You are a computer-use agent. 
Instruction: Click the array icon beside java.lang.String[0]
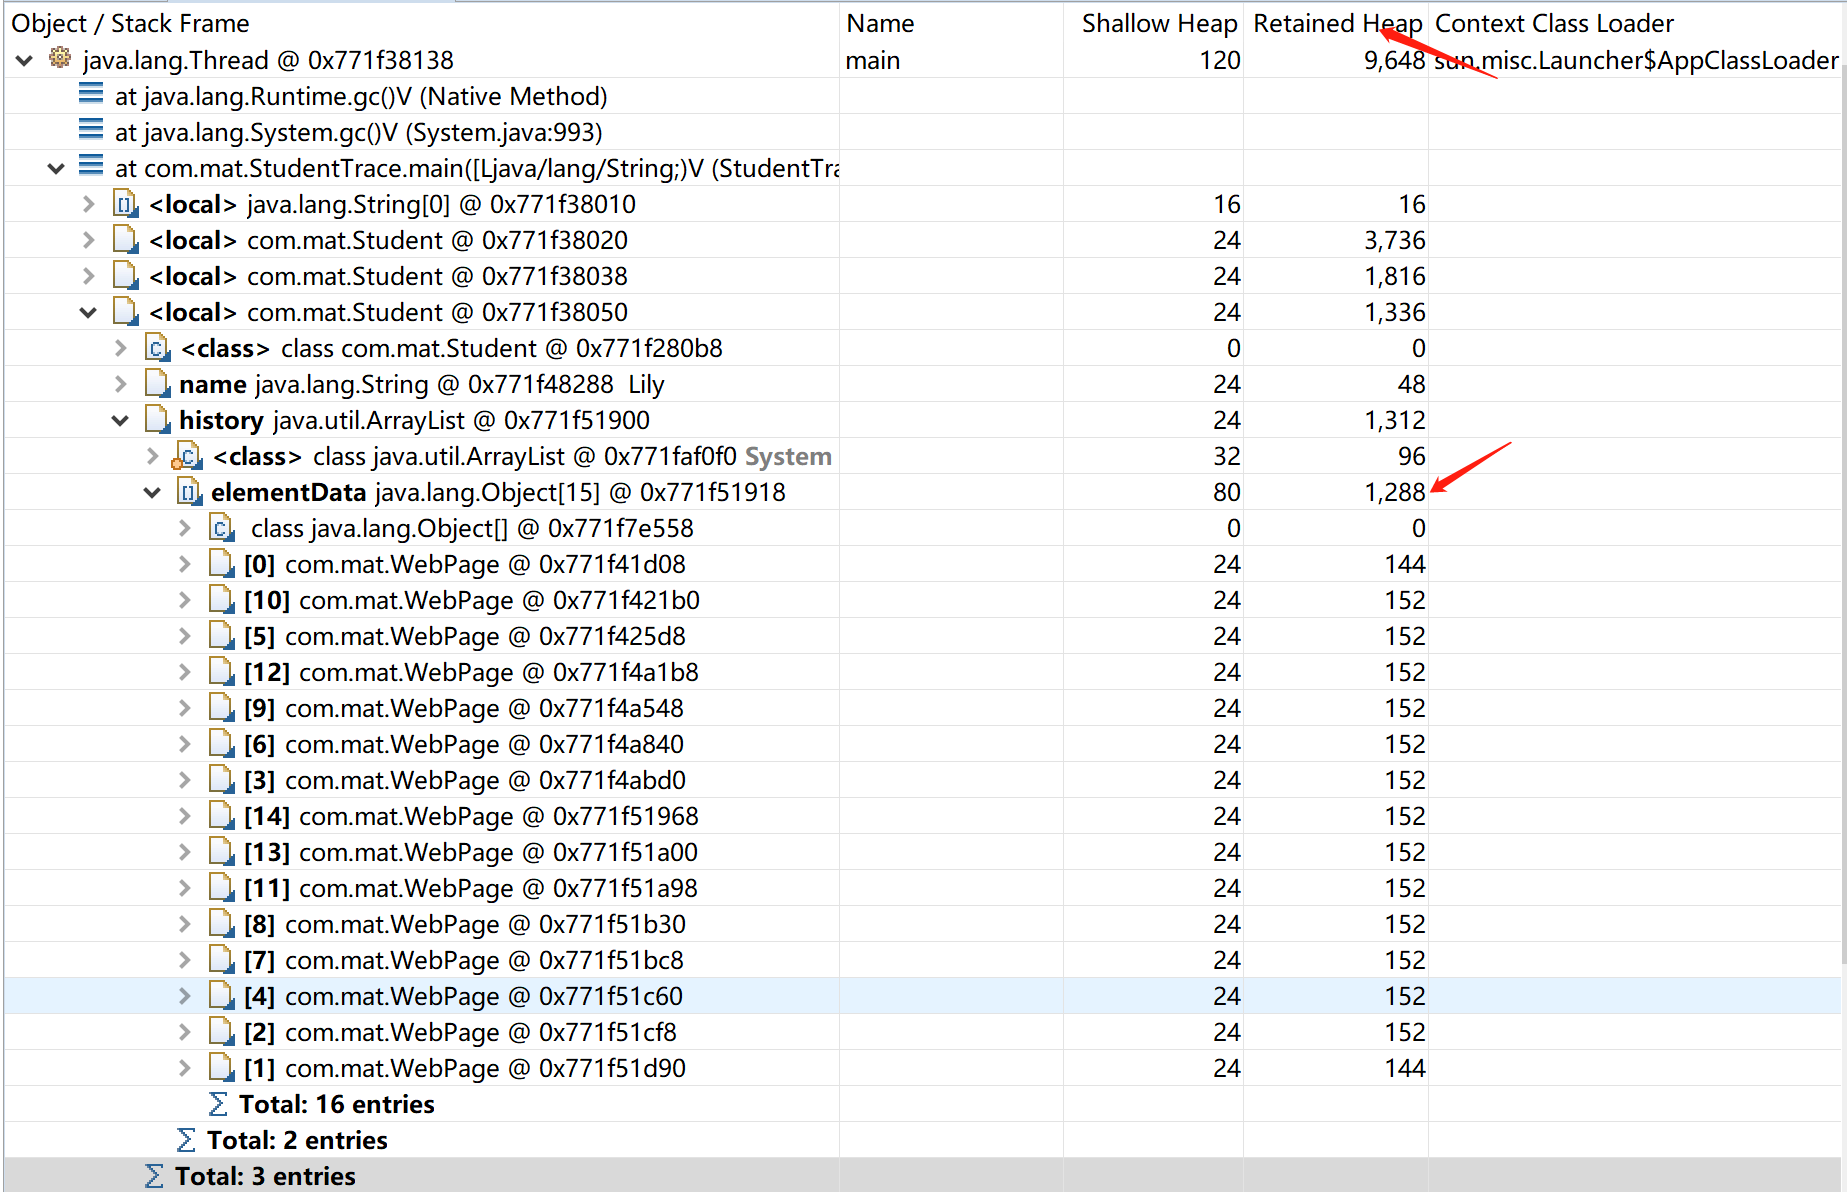click(x=125, y=204)
